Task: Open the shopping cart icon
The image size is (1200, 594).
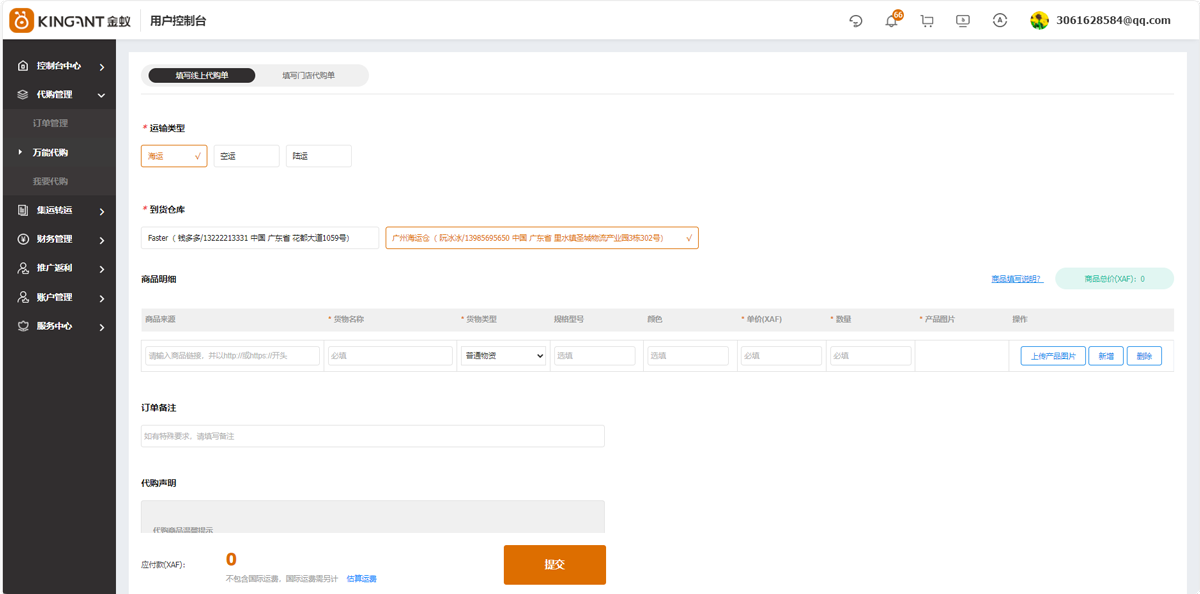Action: click(927, 21)
